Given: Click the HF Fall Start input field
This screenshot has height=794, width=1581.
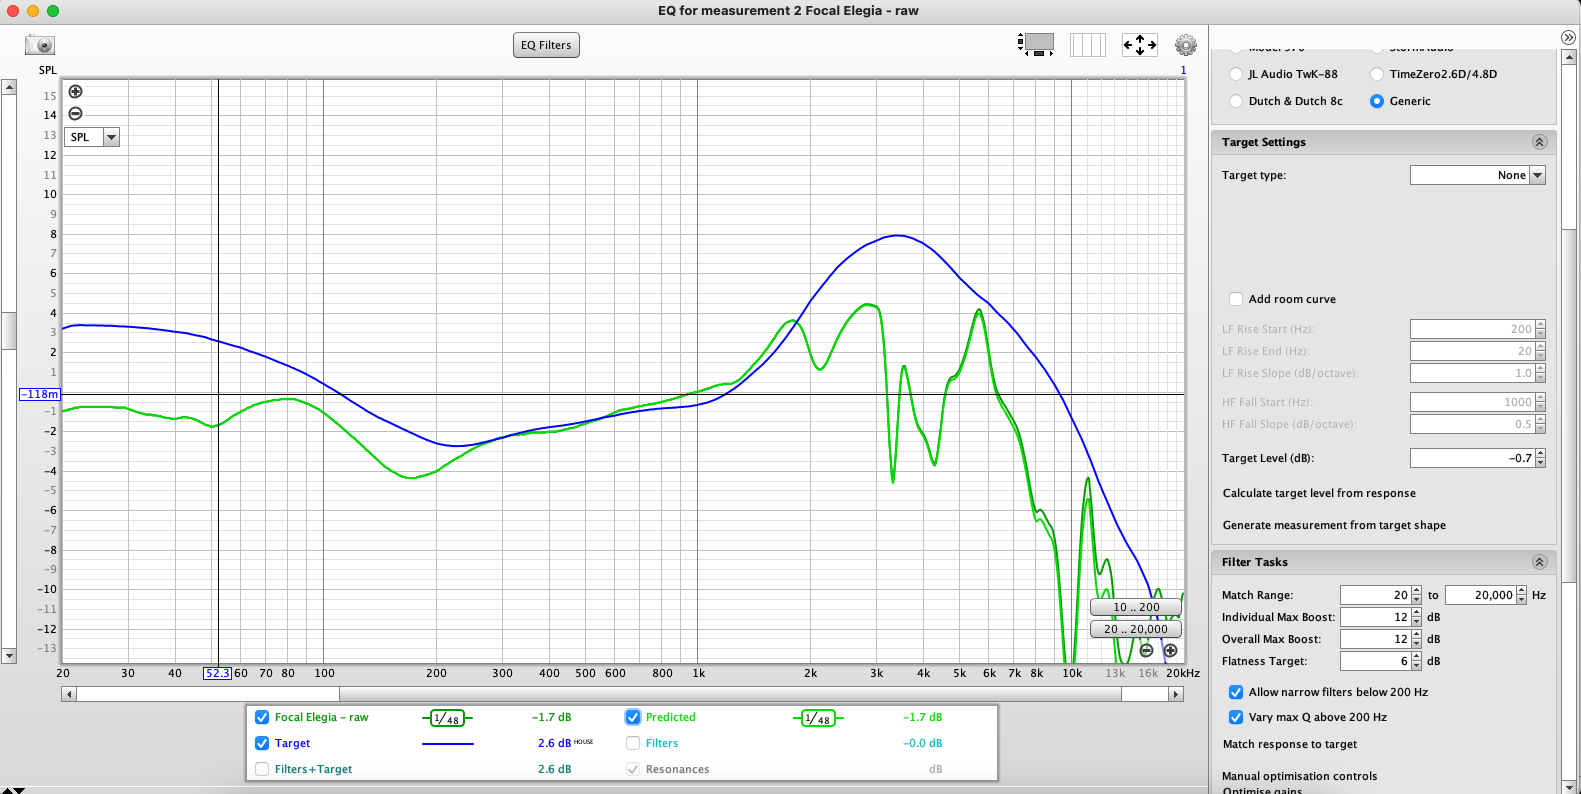Looking at the screenshot, I should click(x=1472, y=402).
